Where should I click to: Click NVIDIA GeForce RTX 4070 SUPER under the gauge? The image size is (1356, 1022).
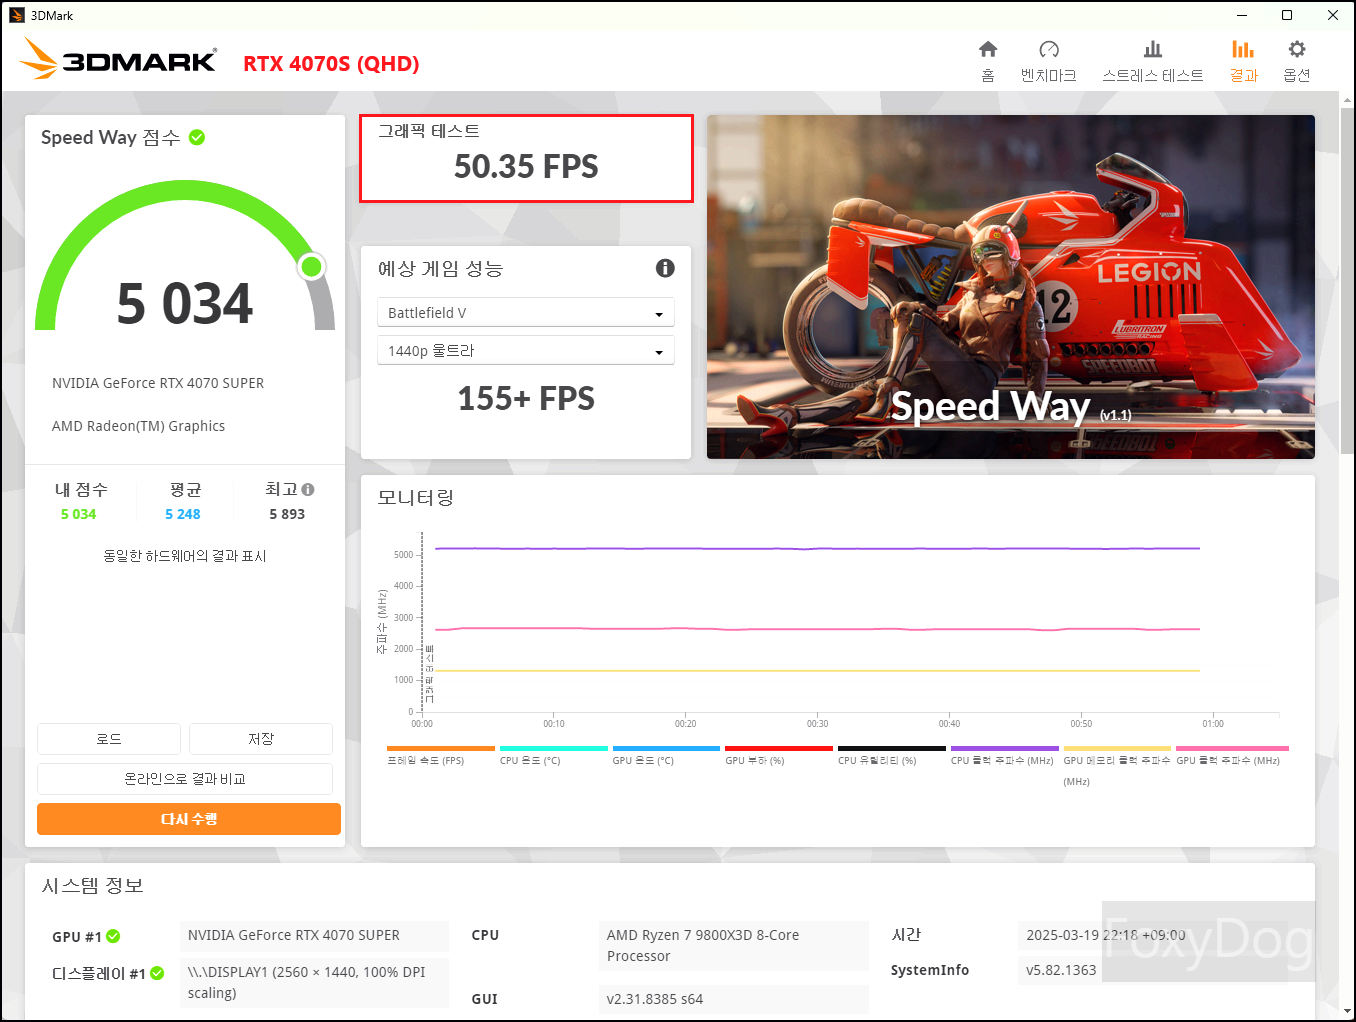(x=158, y=383)
